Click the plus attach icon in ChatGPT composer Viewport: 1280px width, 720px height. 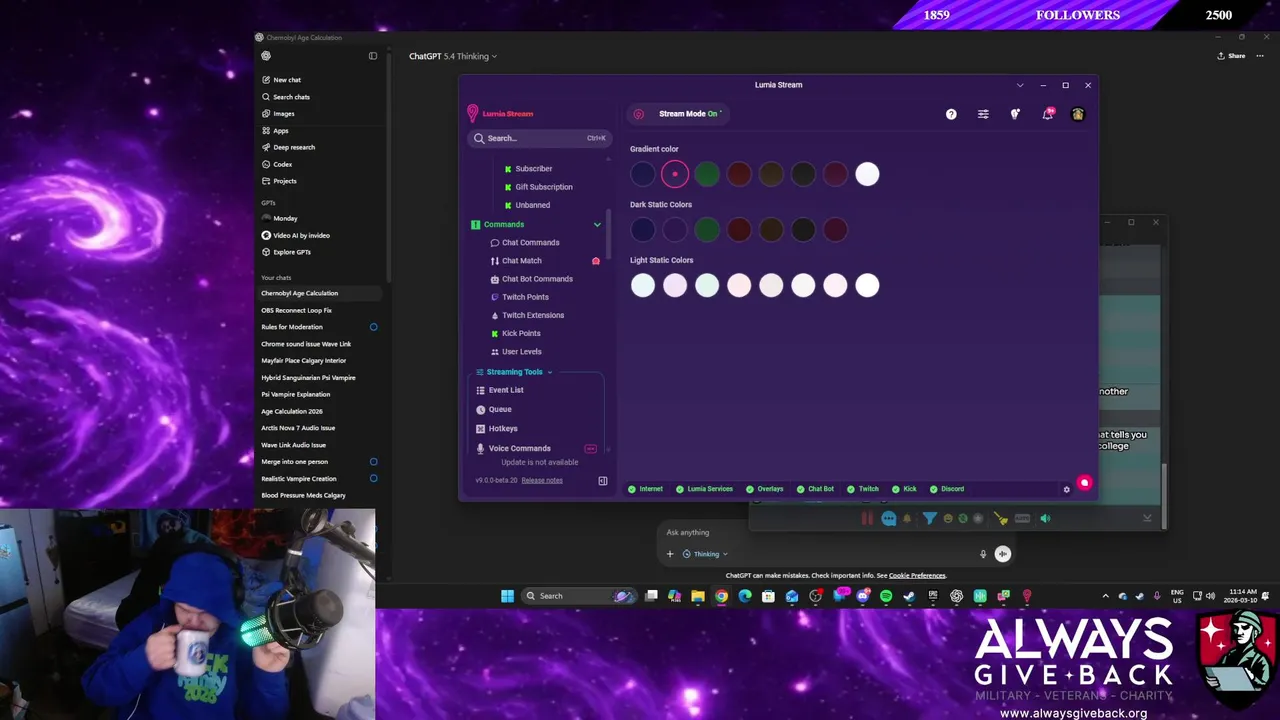(x=670, y=554)
